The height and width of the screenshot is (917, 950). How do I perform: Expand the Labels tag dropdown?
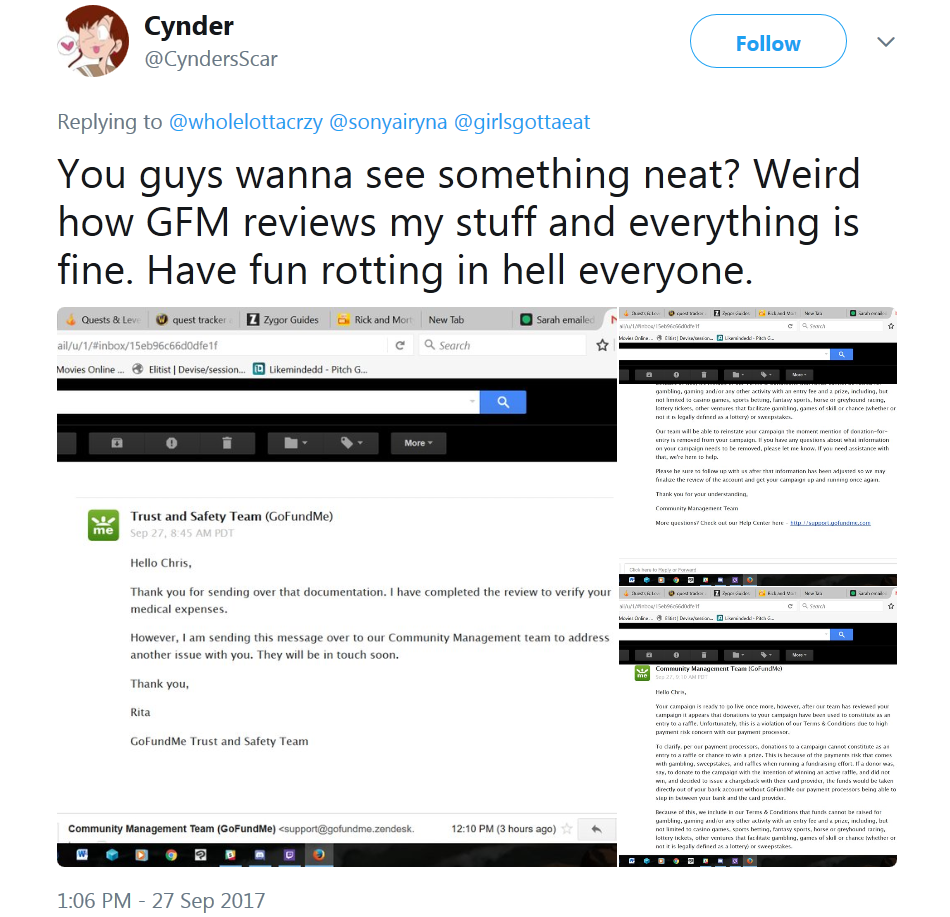[351, 443]
